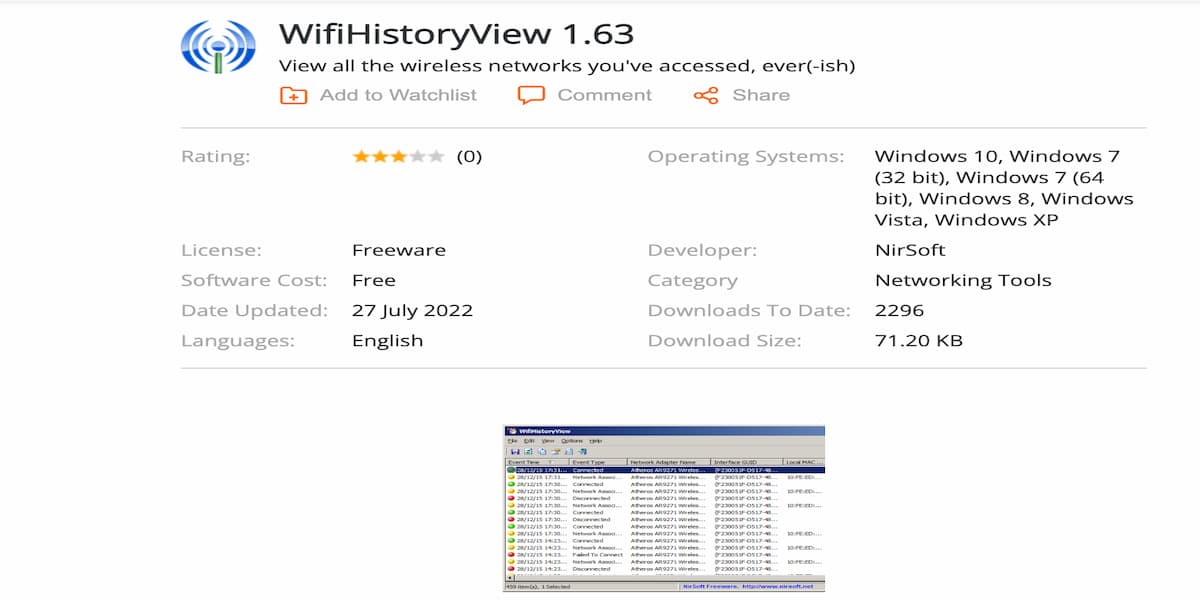The image size is (1200, 600).
Task: Open the File menu in WifiHistoryView
Action: pyautogui.click(x=512, y=440)
